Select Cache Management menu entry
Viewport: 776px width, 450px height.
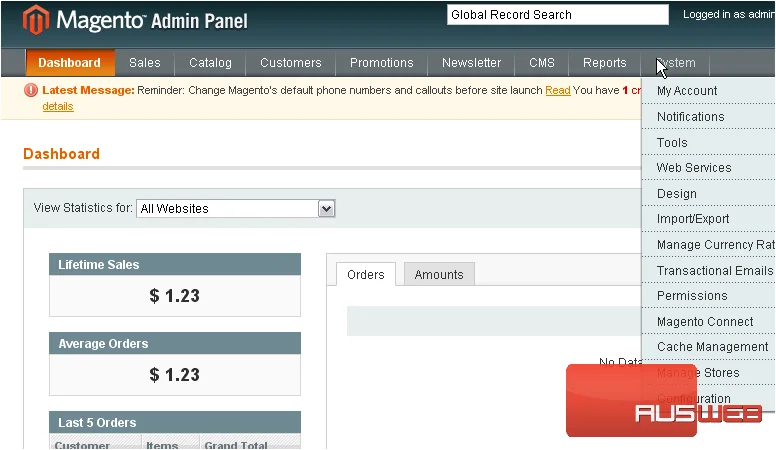[x=709, y=347]
